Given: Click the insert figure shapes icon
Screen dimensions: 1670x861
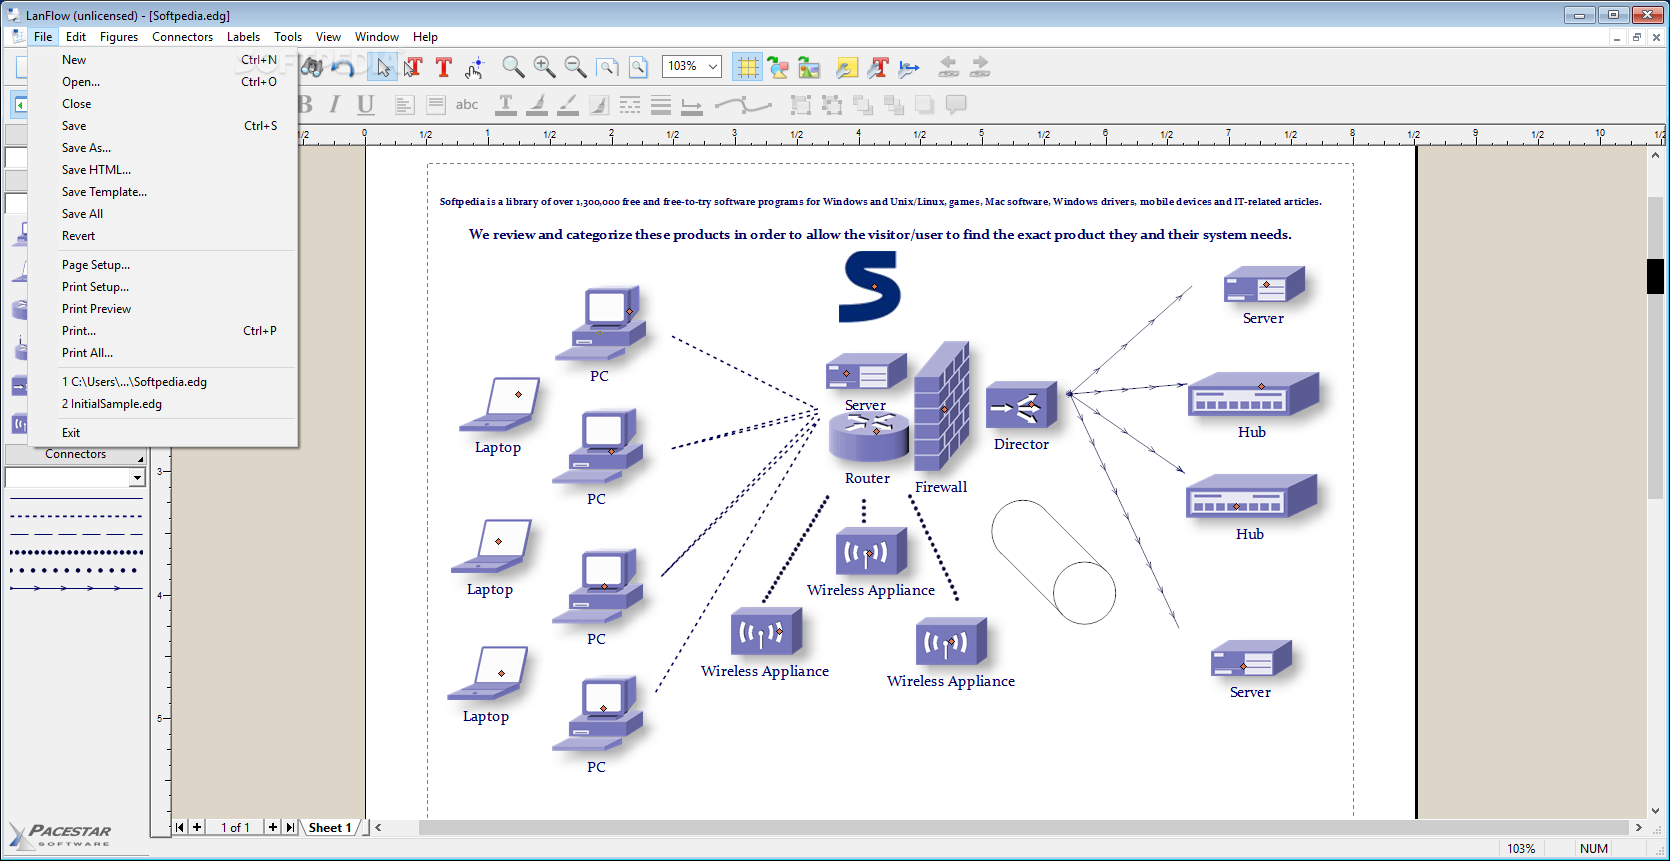Looking at the screenshot, I should coord(778,67).
